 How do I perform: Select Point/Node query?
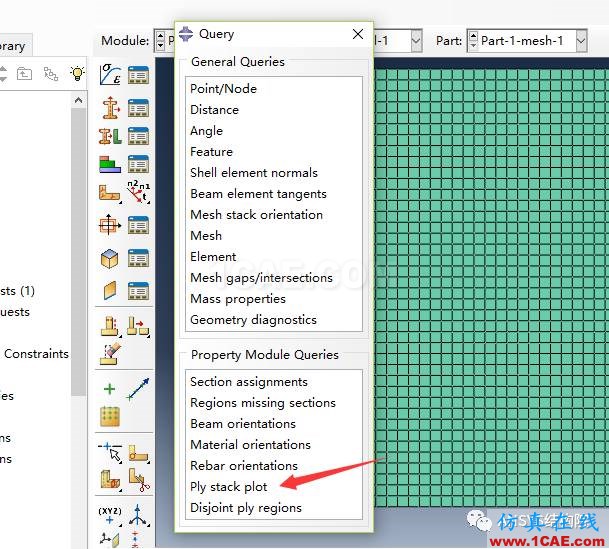(223, 89)
